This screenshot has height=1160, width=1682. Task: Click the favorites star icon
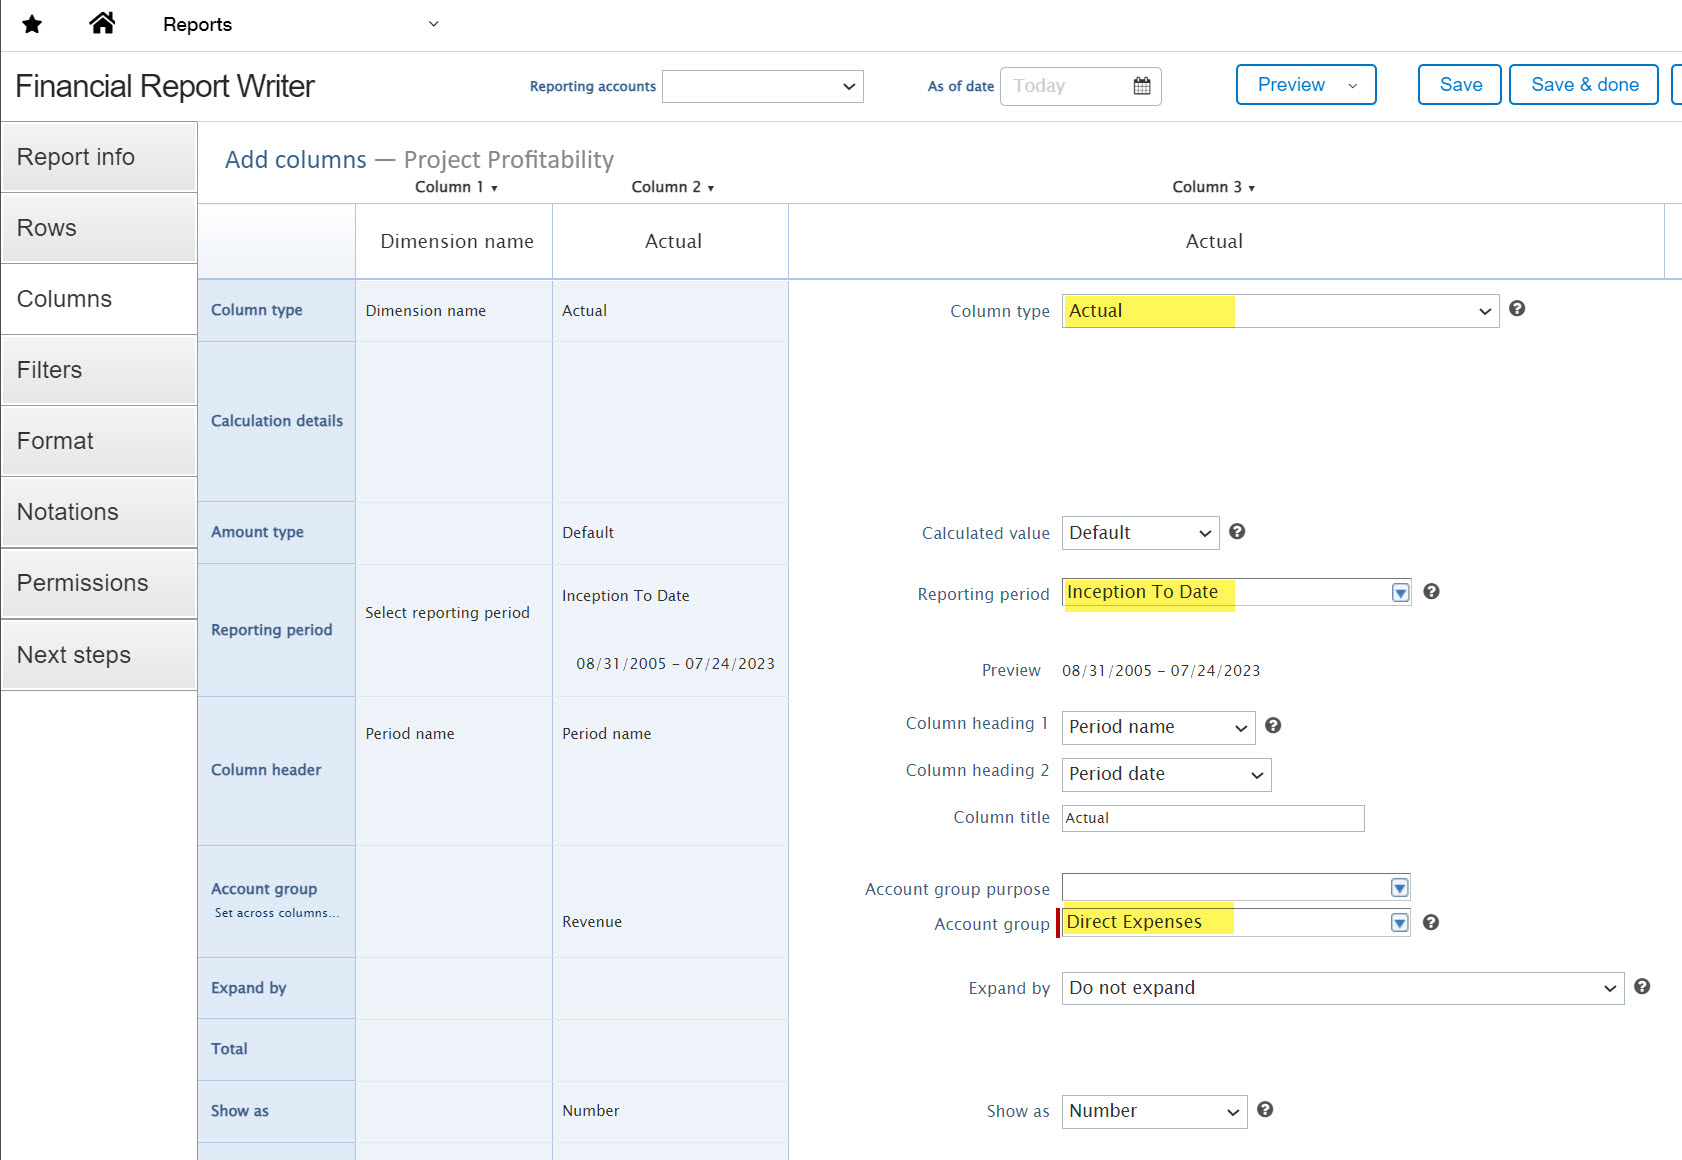[x=32, y=24]
